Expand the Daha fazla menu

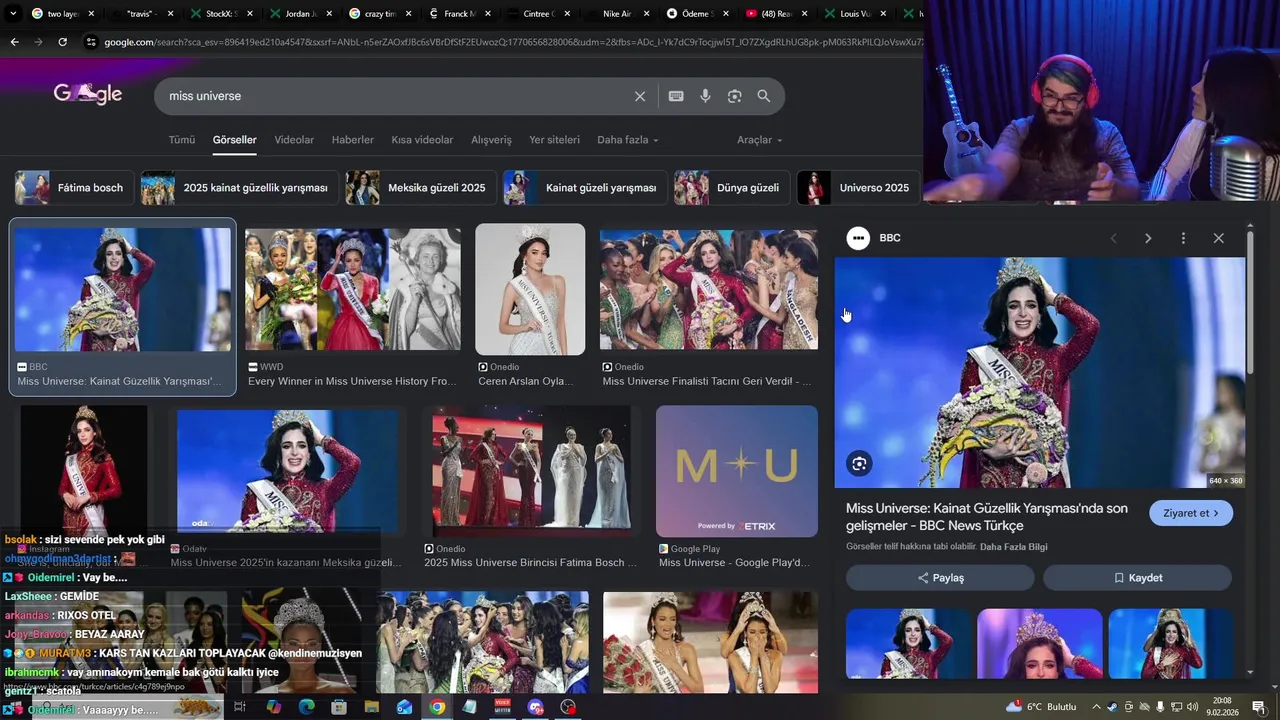click(x=628, y=140)
